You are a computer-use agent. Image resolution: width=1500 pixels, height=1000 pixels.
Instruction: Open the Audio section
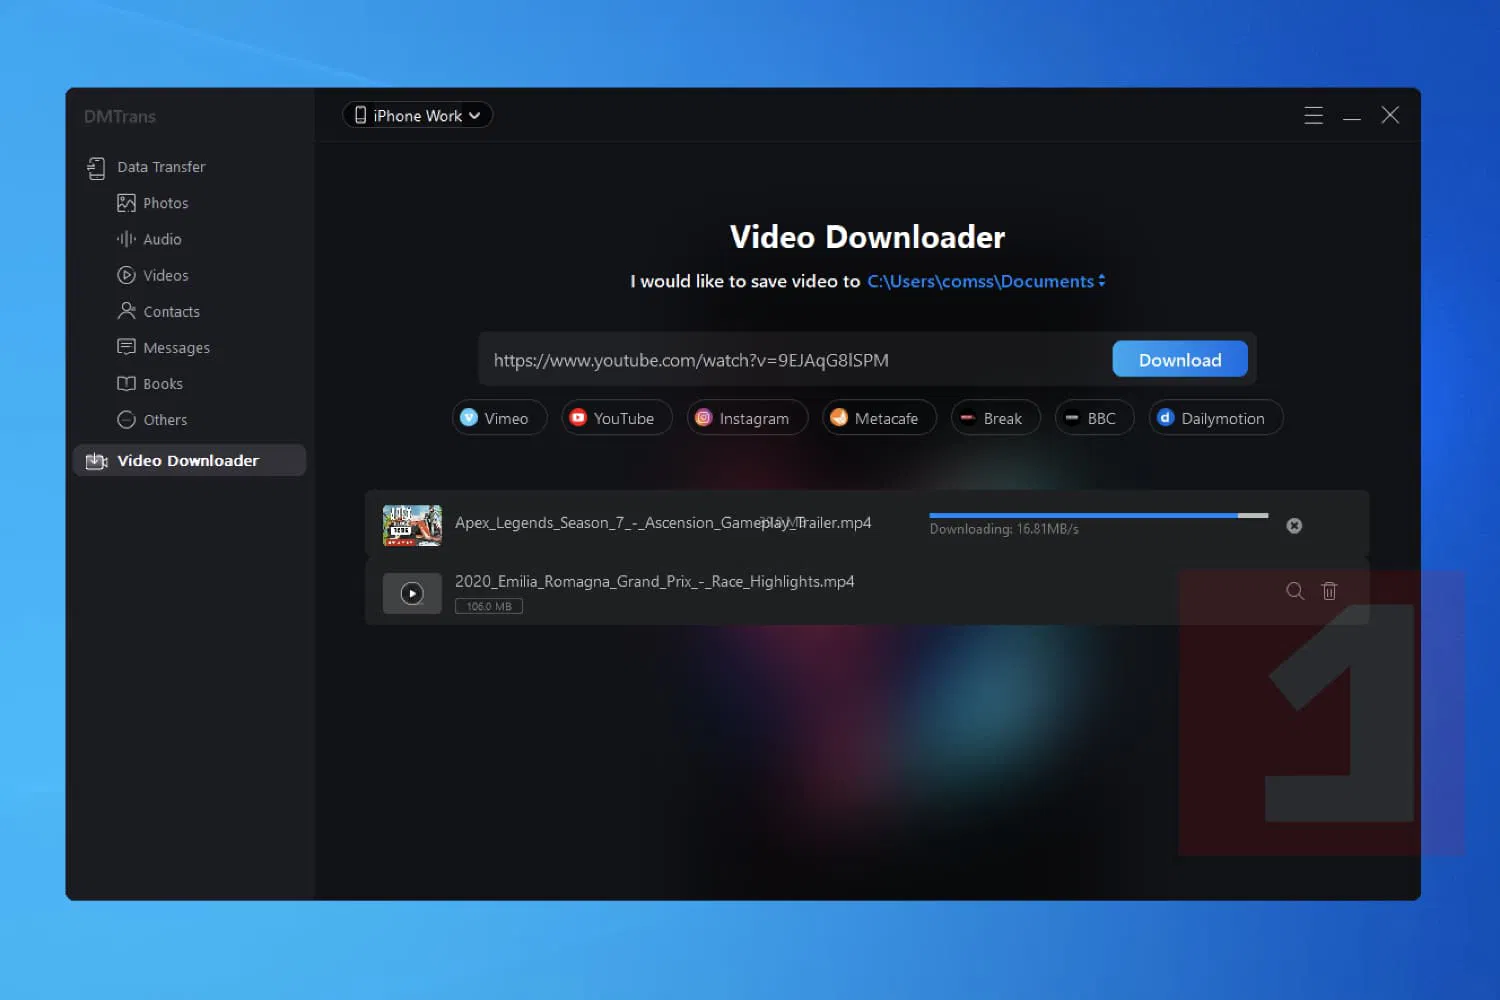click(162, 239)
